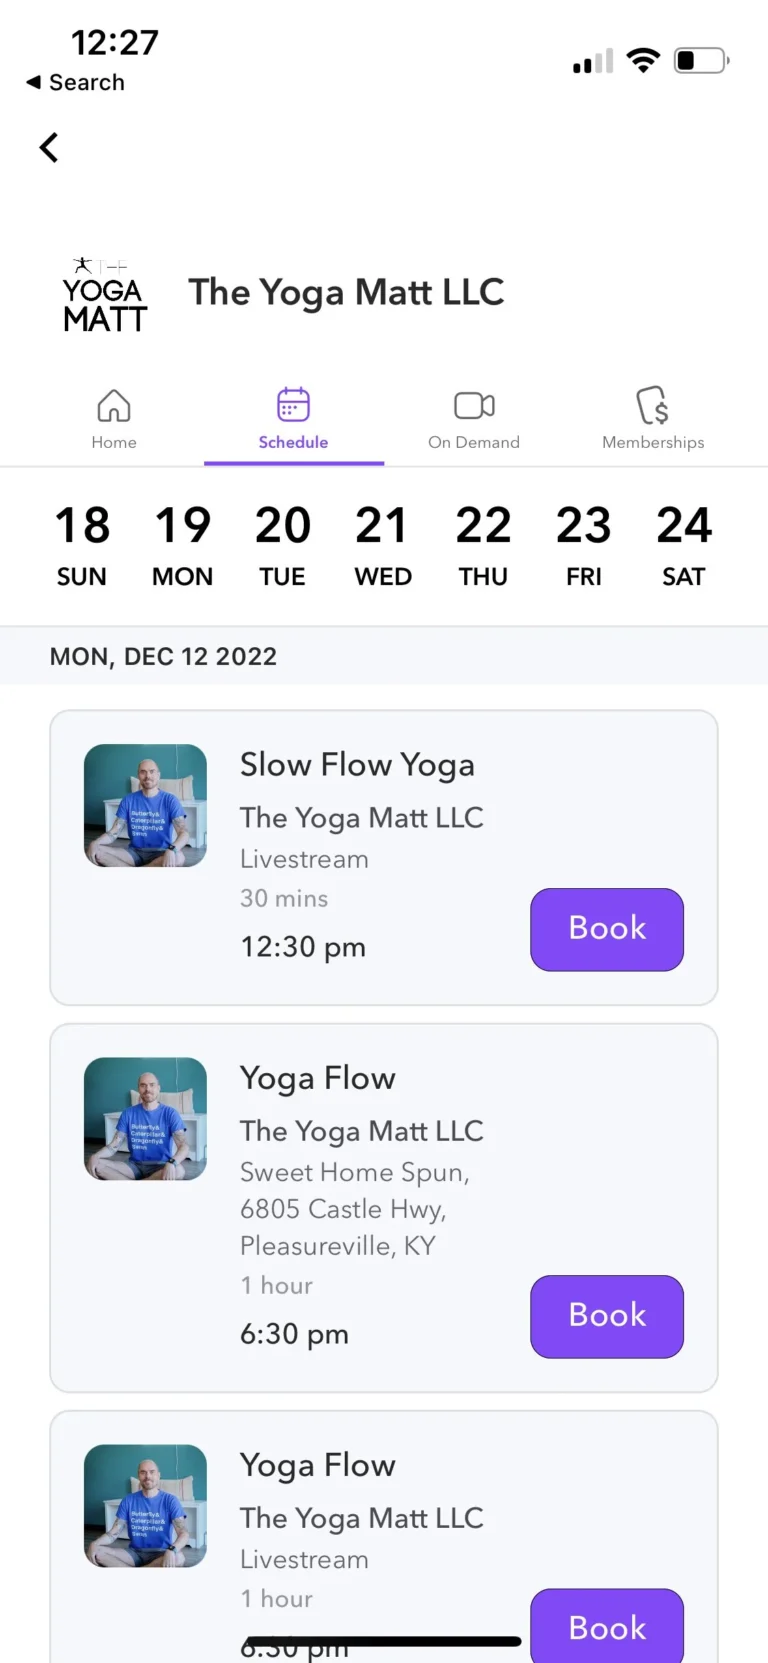Switch to the Memberships tab label
This screenshot has width=768, height=1663.
pyautogui.click(x=653, y=442)
